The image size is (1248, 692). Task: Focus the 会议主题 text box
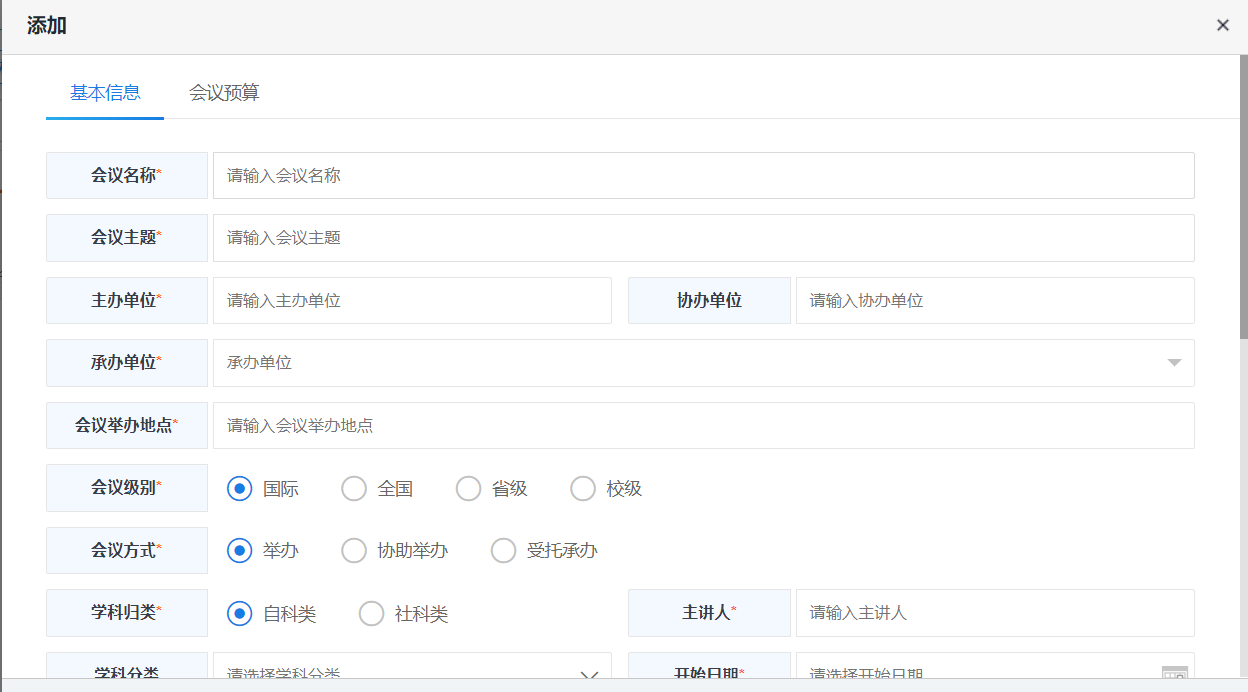point(703,238)
